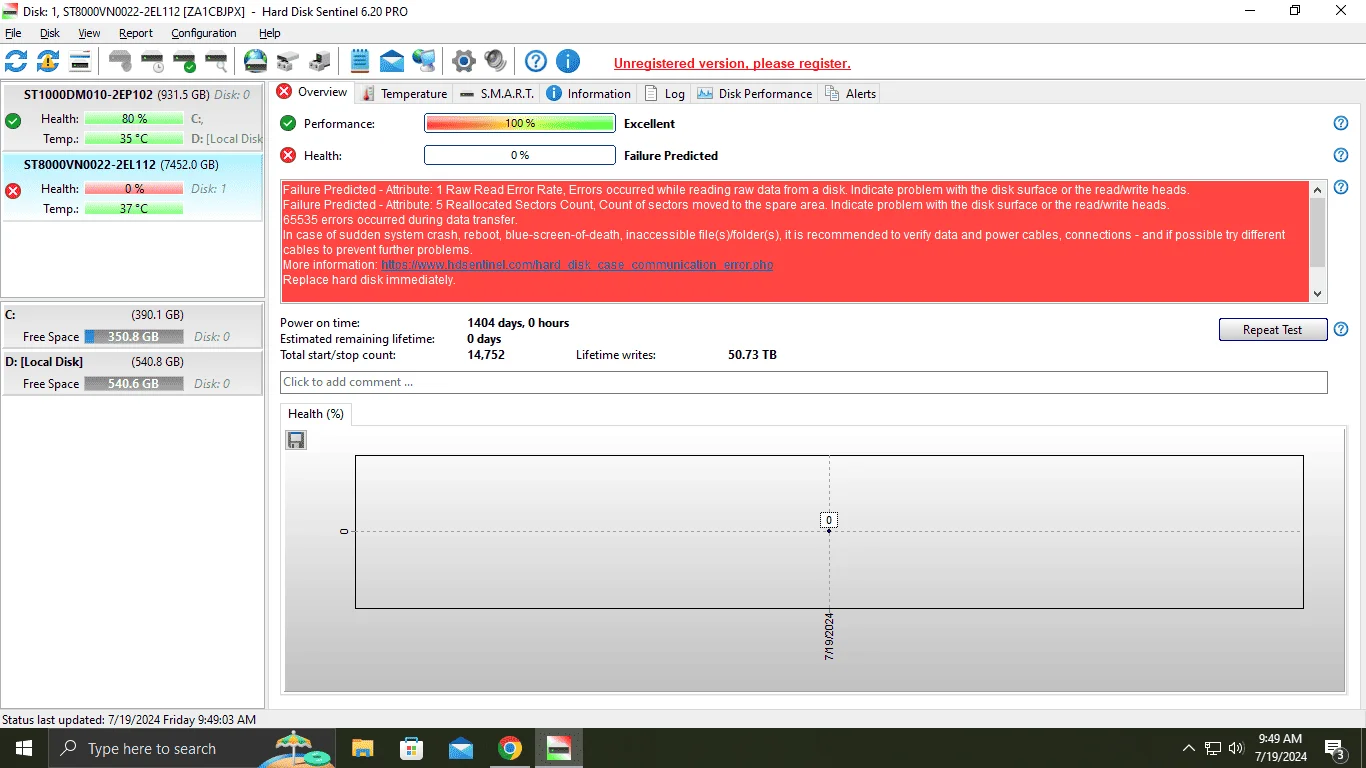1366x768 pixels.
Task: Select the ST8000VN0022-2EL112 disk entry
Action: coord(132,187)
